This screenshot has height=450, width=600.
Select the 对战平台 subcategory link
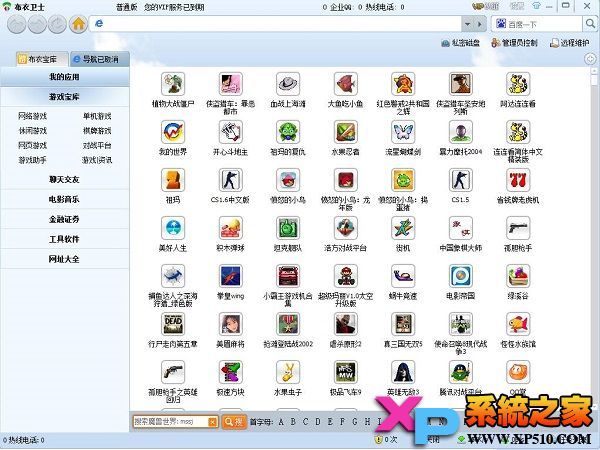97,145
